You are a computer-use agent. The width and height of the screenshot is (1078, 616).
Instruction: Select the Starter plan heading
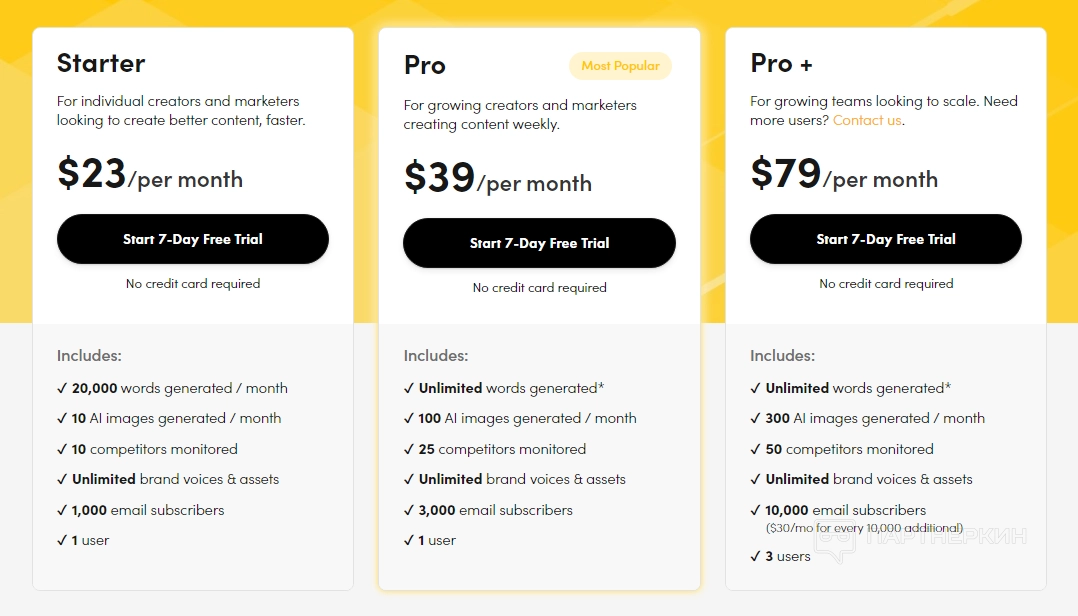(101, 63)
